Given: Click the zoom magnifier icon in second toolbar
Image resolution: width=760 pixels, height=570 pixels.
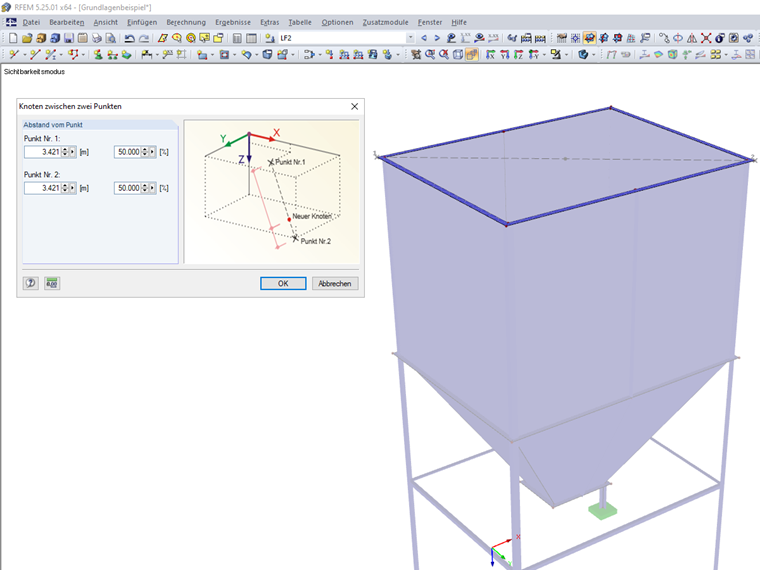Looking at the screenshot, I should point(430,54).
